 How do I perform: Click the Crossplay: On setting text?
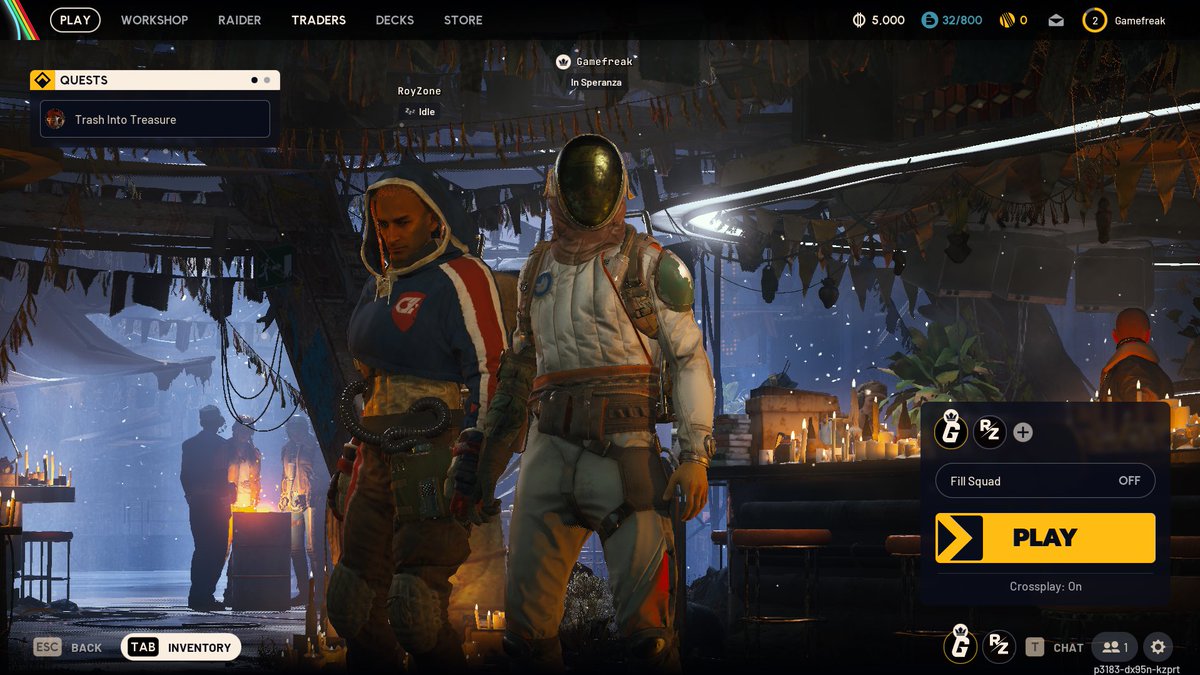click(1045, 587)
